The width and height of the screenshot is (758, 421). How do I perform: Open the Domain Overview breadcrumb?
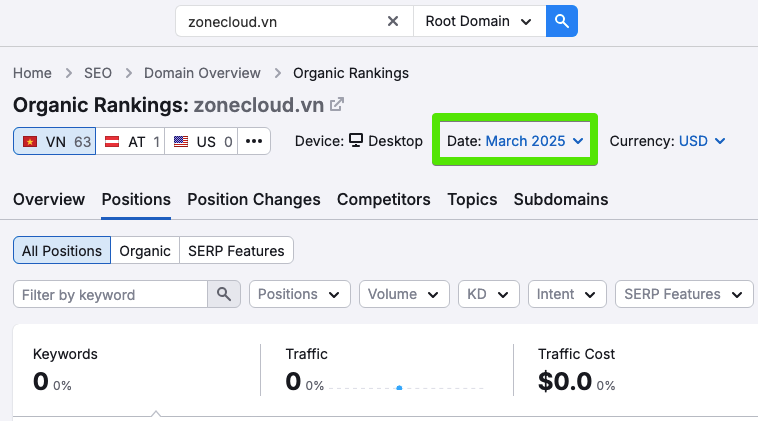202,73
